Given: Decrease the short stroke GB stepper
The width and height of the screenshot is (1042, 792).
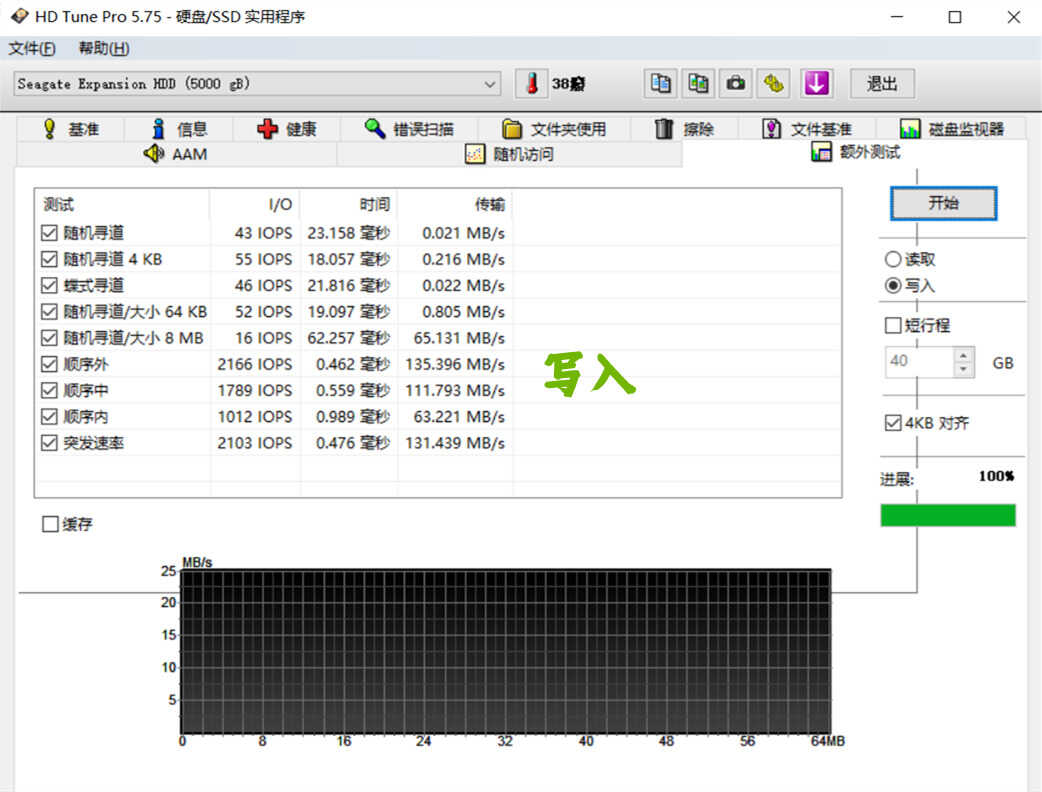Looking at the screenshot, I should (x=964, y=369).
